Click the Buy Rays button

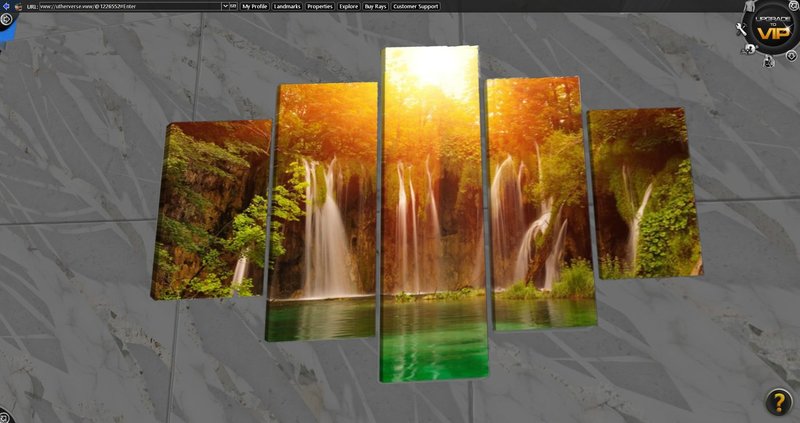375,6
